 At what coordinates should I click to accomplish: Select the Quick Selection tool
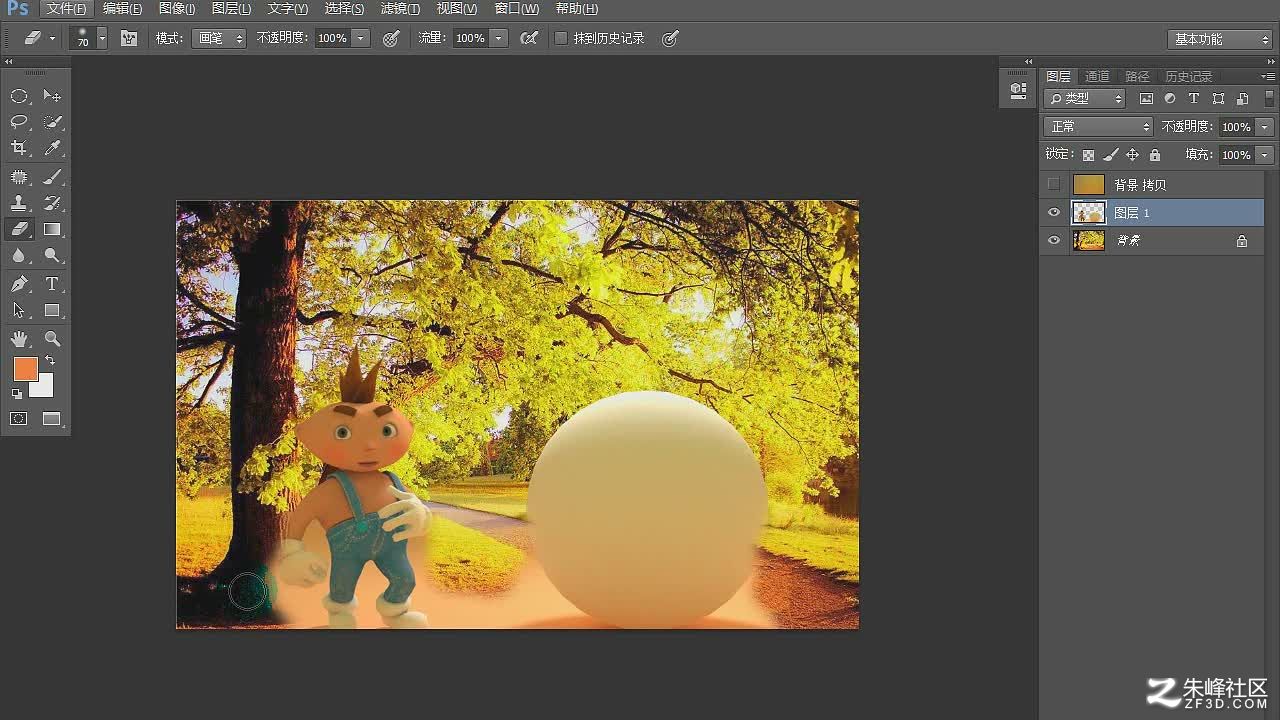(53, 122)
